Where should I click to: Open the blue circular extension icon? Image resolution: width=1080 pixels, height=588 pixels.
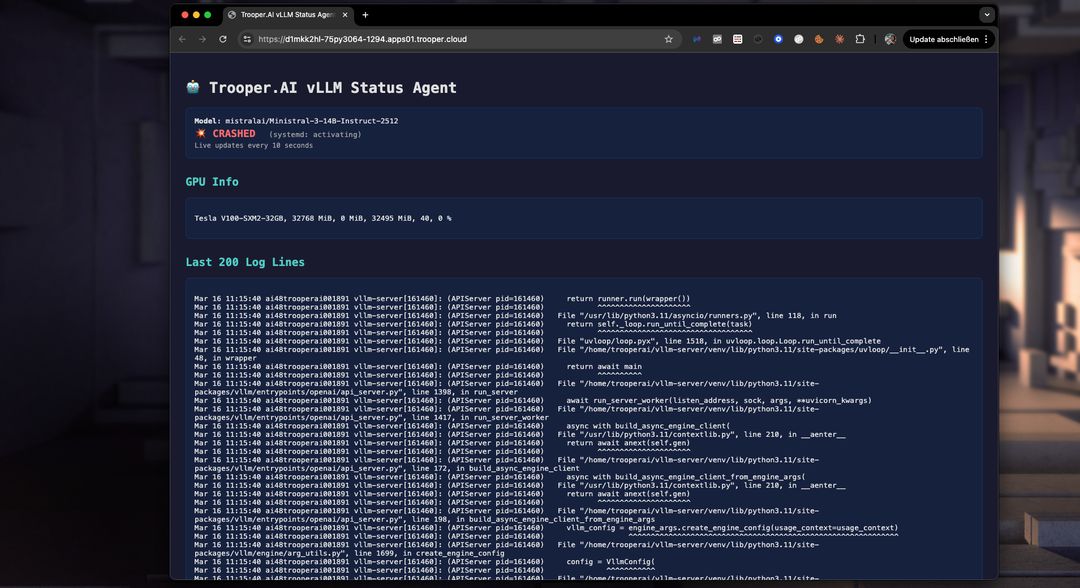[x=778, y=38]
